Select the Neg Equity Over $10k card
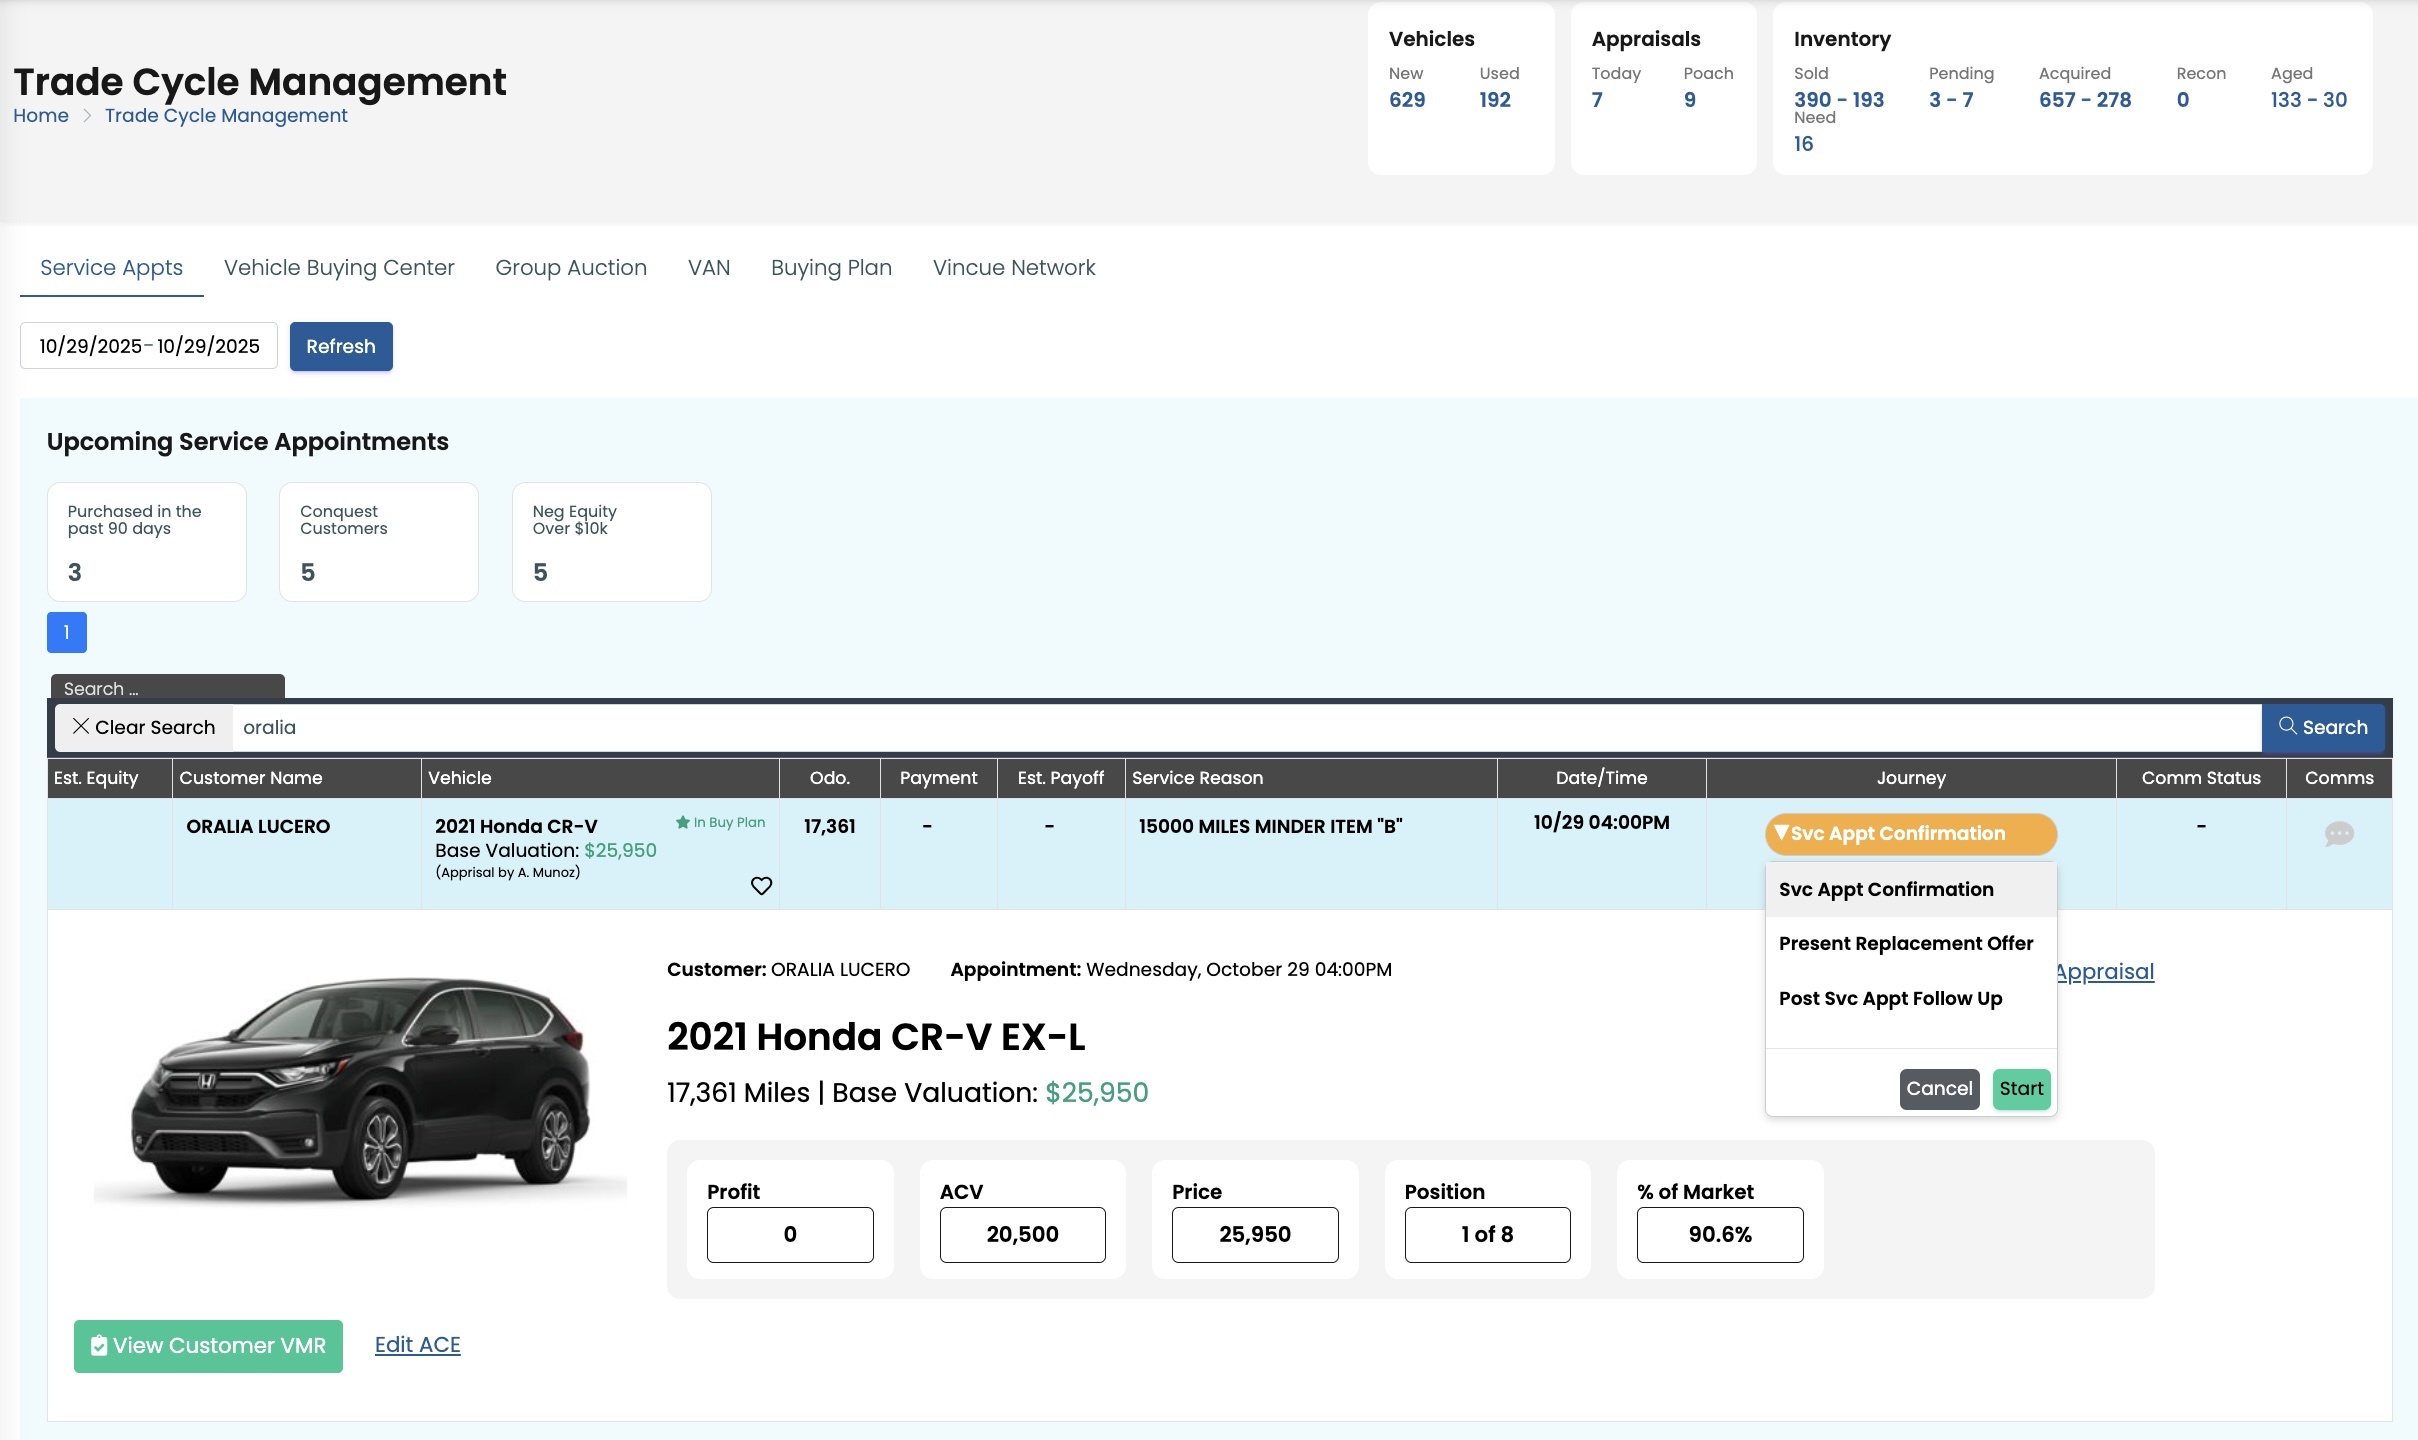The image size is (2418, 1440). pos(611,542)
